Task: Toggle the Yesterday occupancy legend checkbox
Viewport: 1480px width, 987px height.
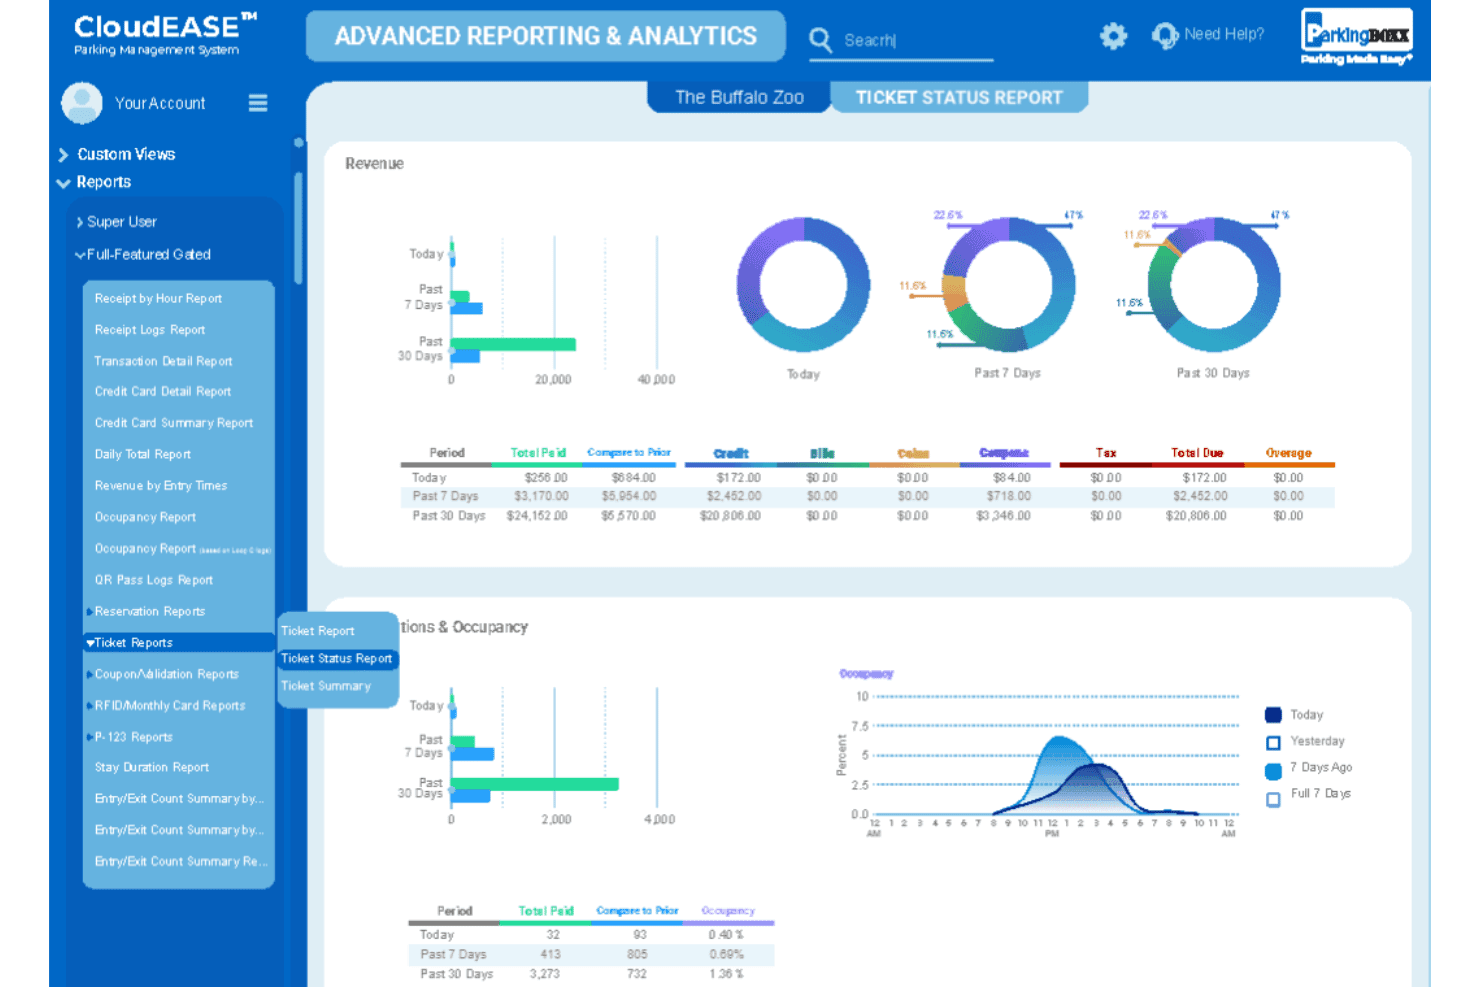Action: pyautogui.click(x=1273, y=742)
